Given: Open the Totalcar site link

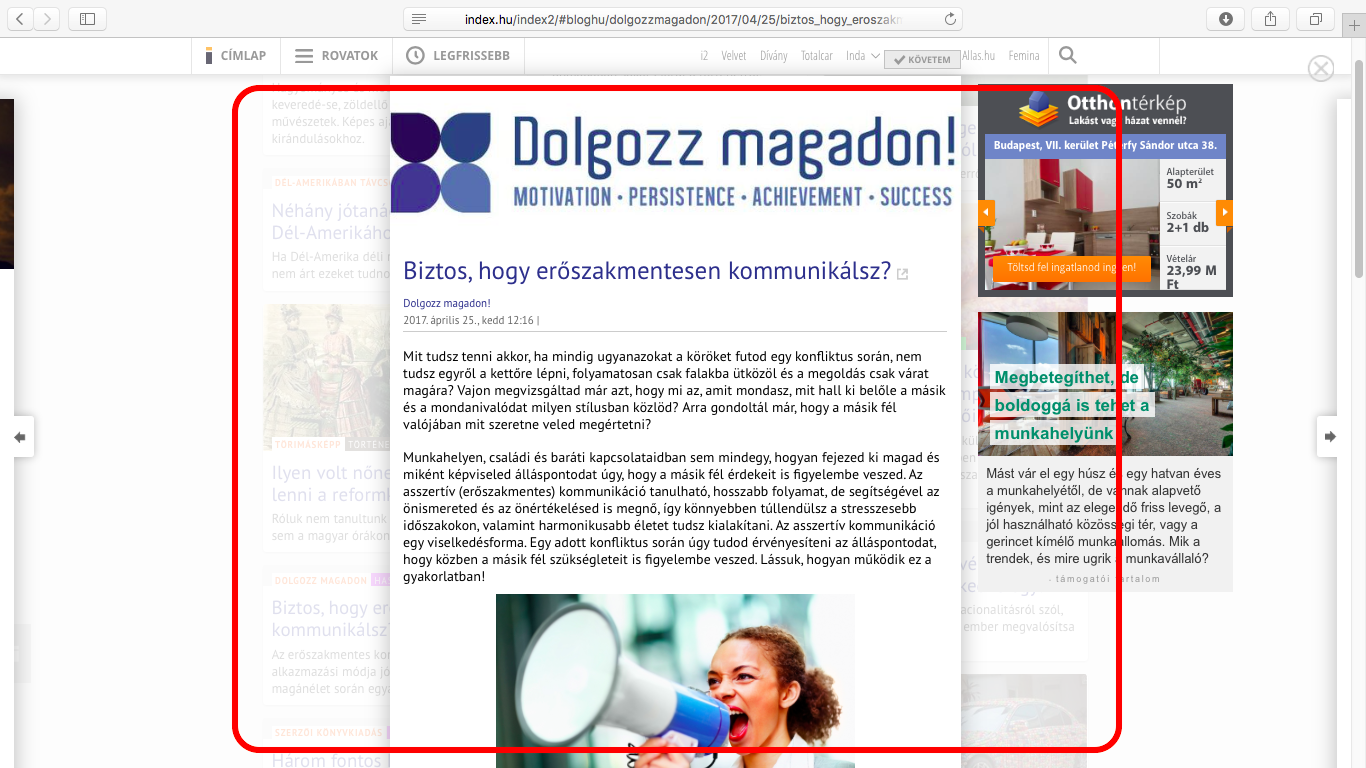Looking at the screenshot, I should (817, 56).
